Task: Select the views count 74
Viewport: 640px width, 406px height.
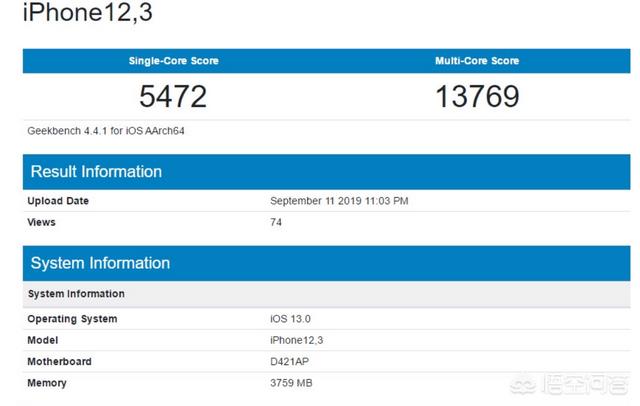Action: [276, 222]
